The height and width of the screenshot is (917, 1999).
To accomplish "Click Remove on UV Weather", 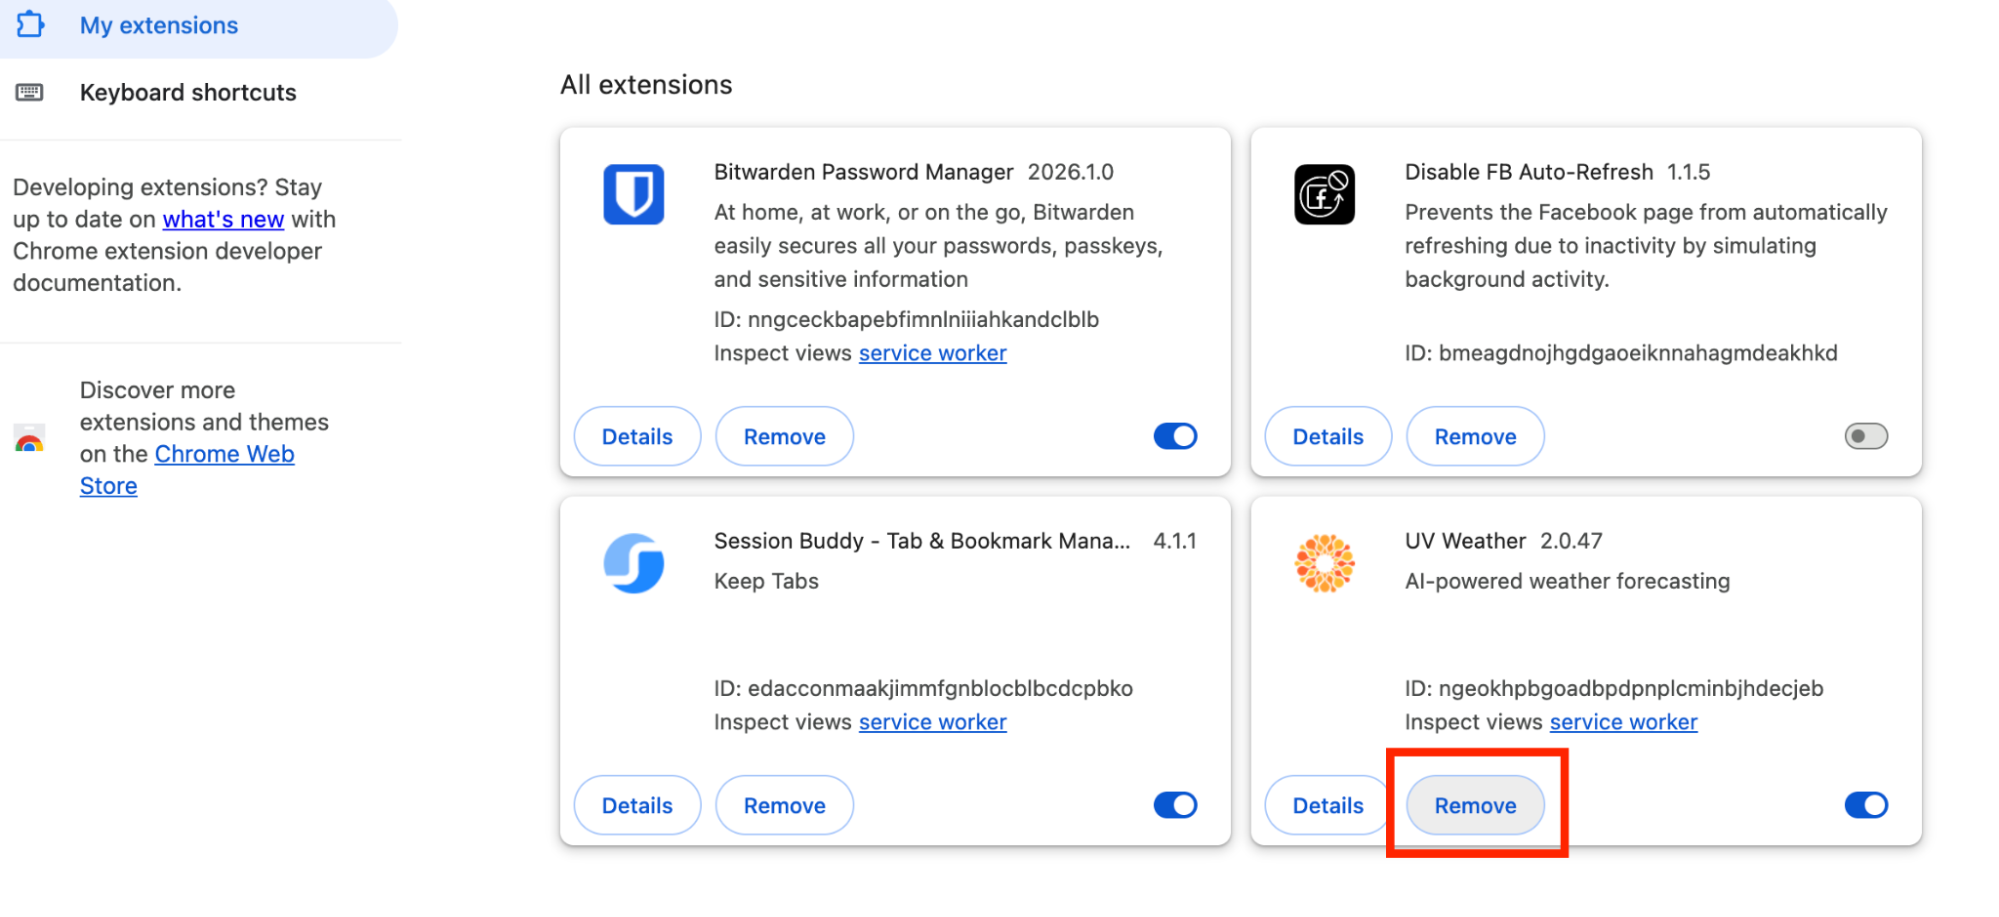I will (x=1475, y=804).
